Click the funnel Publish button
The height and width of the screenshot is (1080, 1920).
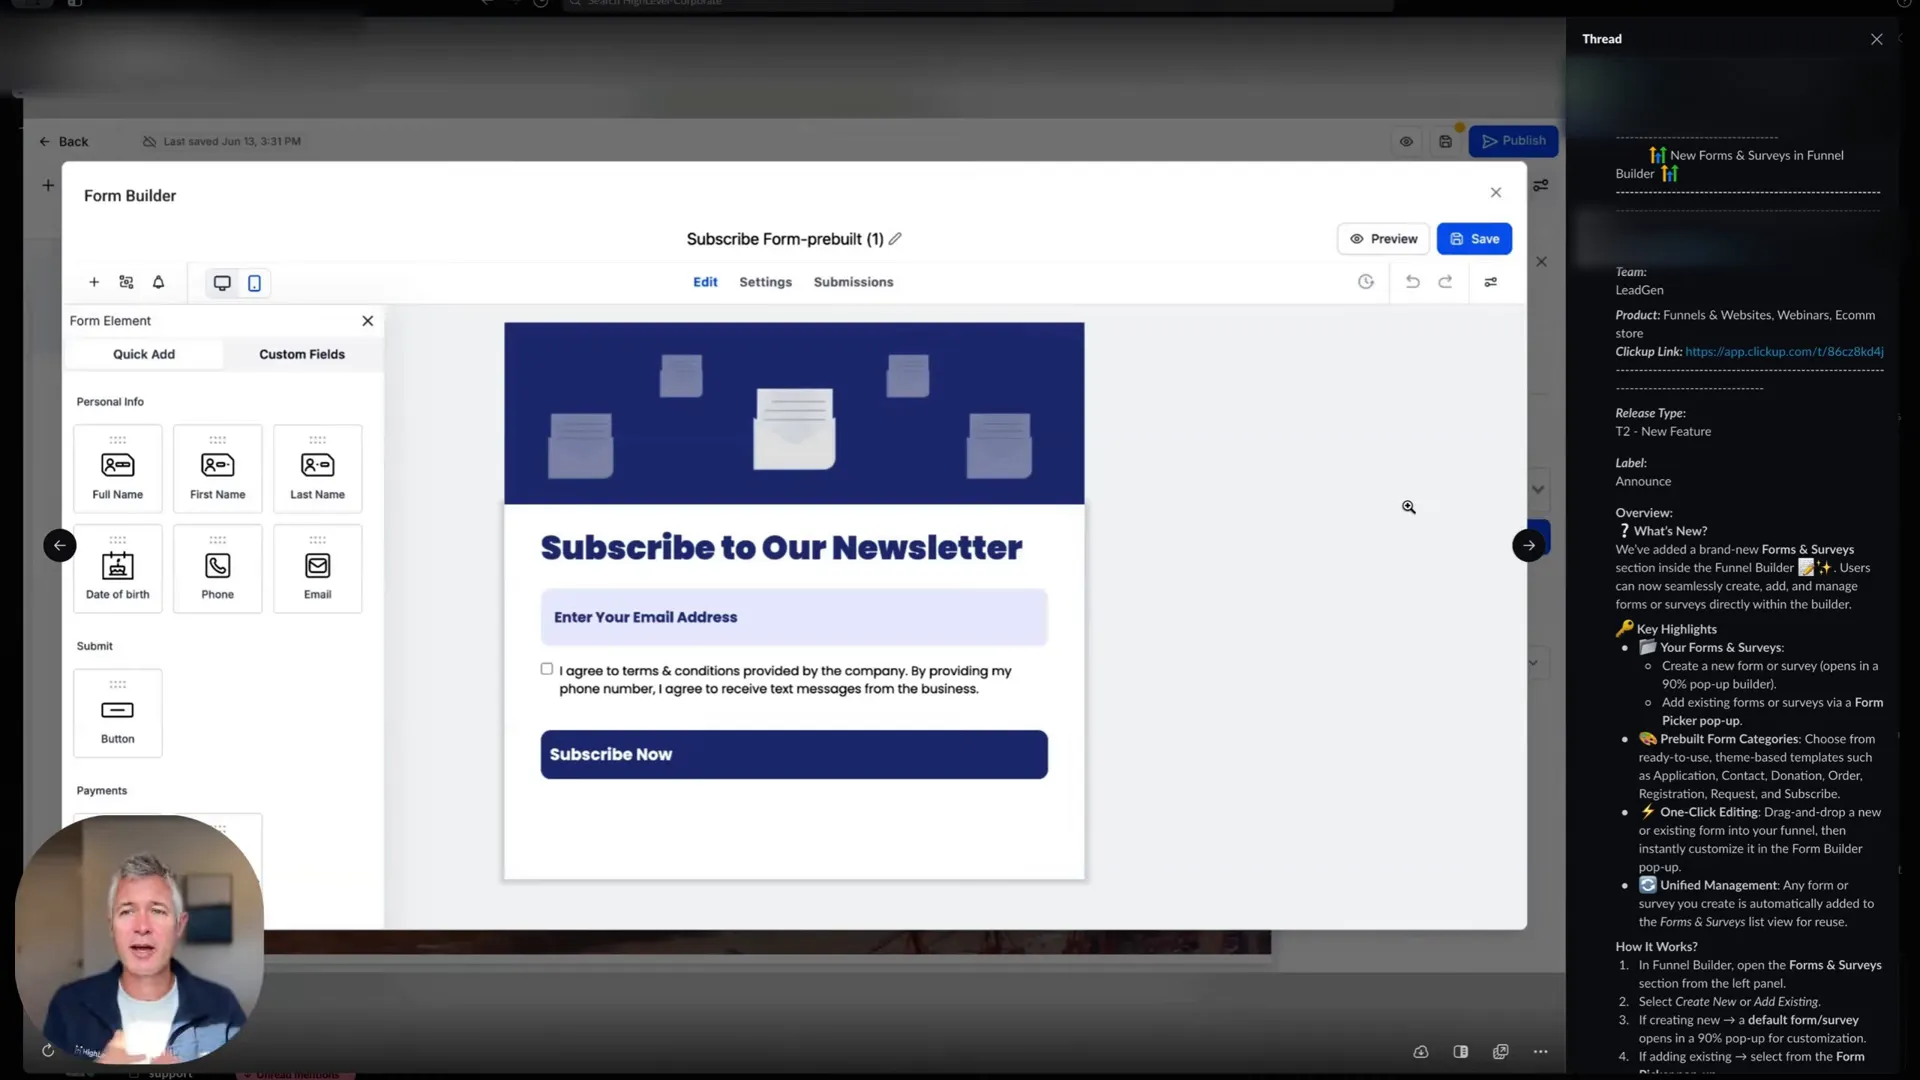(x=1513, y=141)
